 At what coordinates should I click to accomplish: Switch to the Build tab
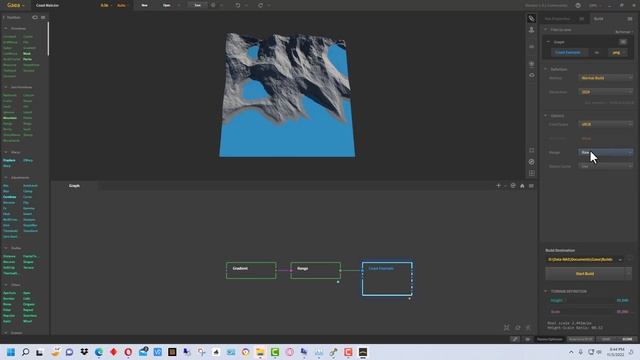click(598, 19)
